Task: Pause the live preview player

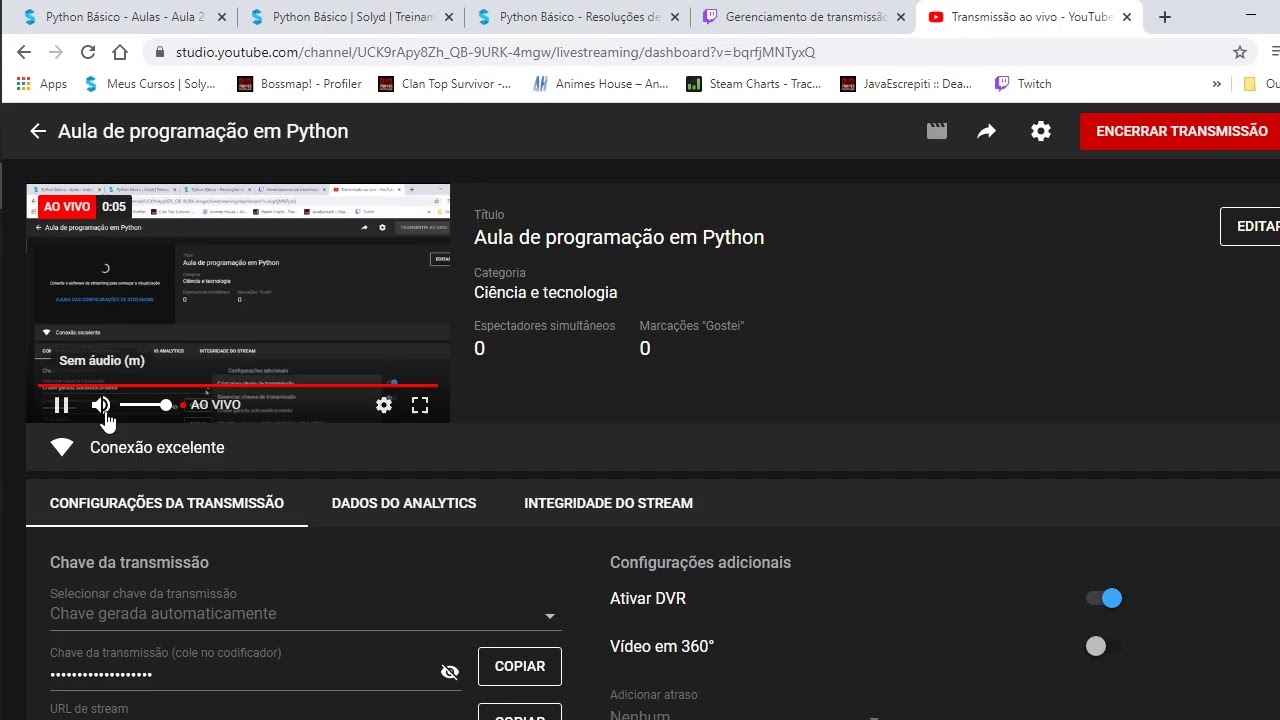Action: 61,405
